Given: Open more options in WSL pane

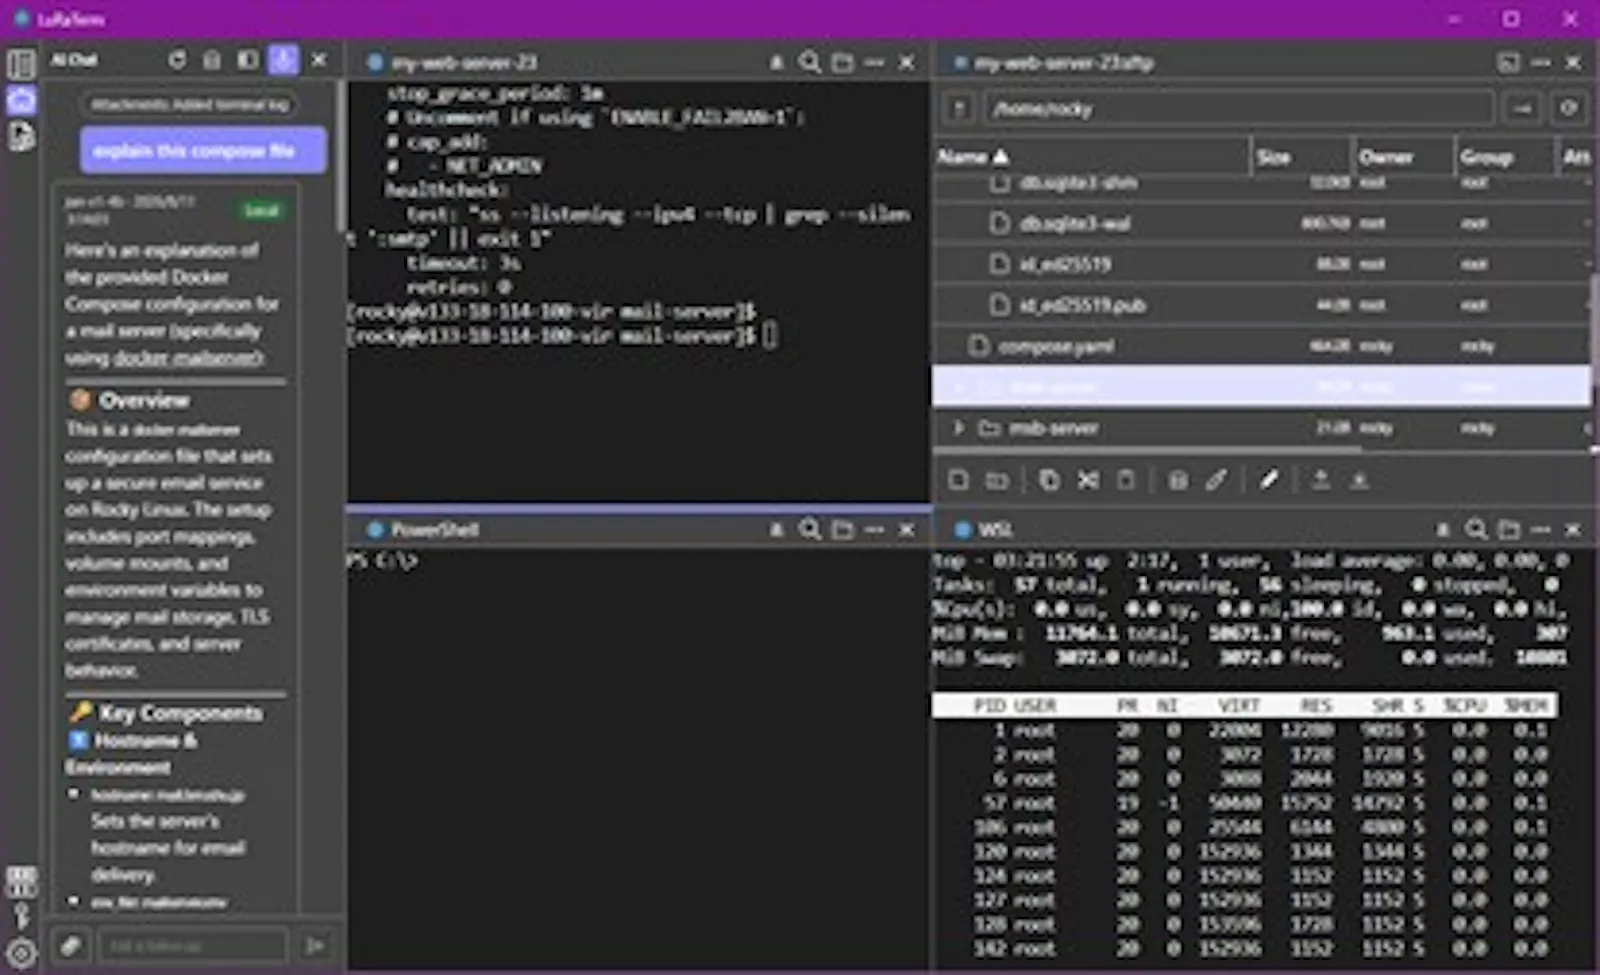Looking at the screenshot, I should pos(1541,529).
